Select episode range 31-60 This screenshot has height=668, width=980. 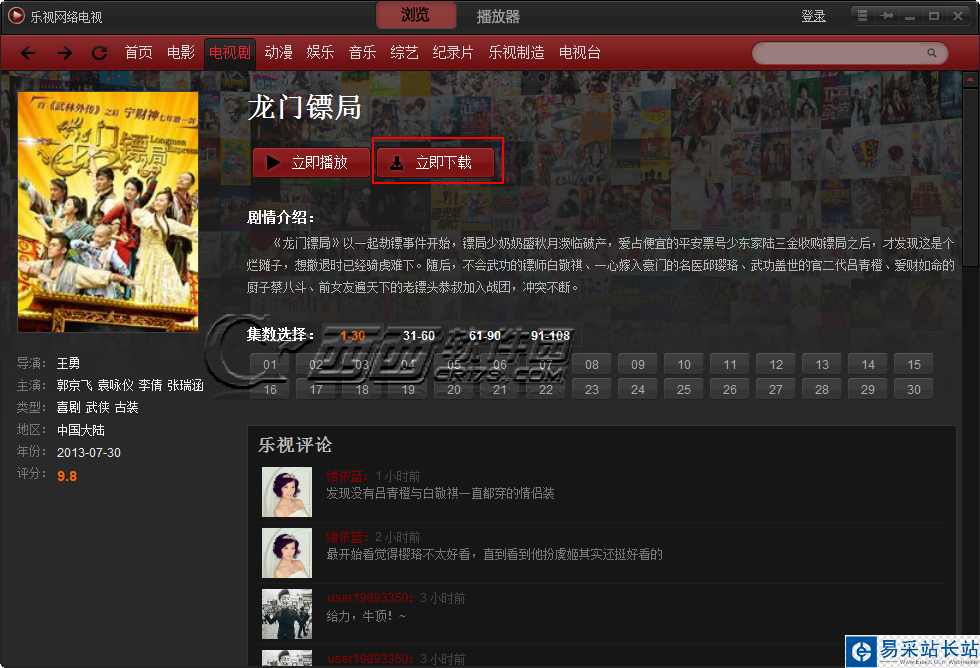[419, 336]
